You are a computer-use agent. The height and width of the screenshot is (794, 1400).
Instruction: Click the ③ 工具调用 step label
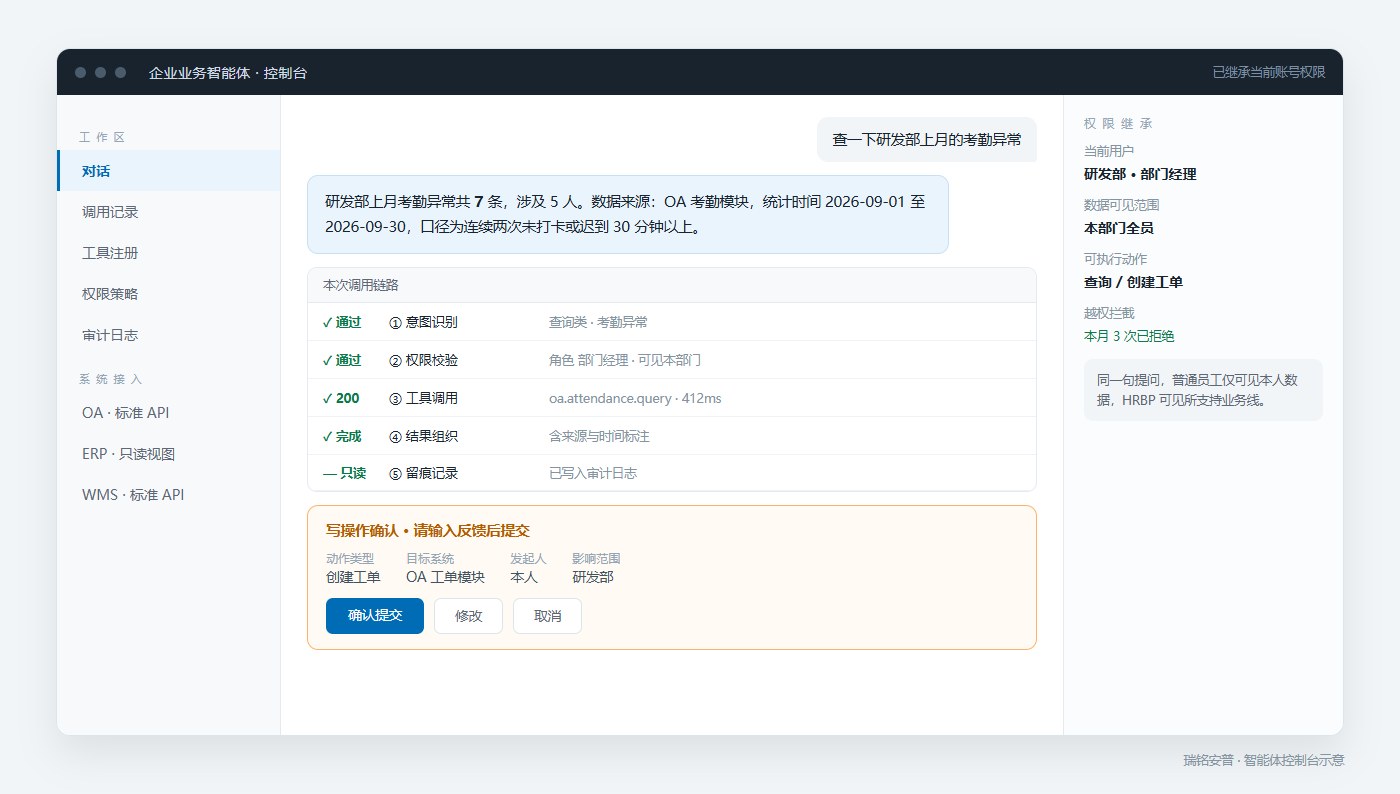tap(423, 398)
